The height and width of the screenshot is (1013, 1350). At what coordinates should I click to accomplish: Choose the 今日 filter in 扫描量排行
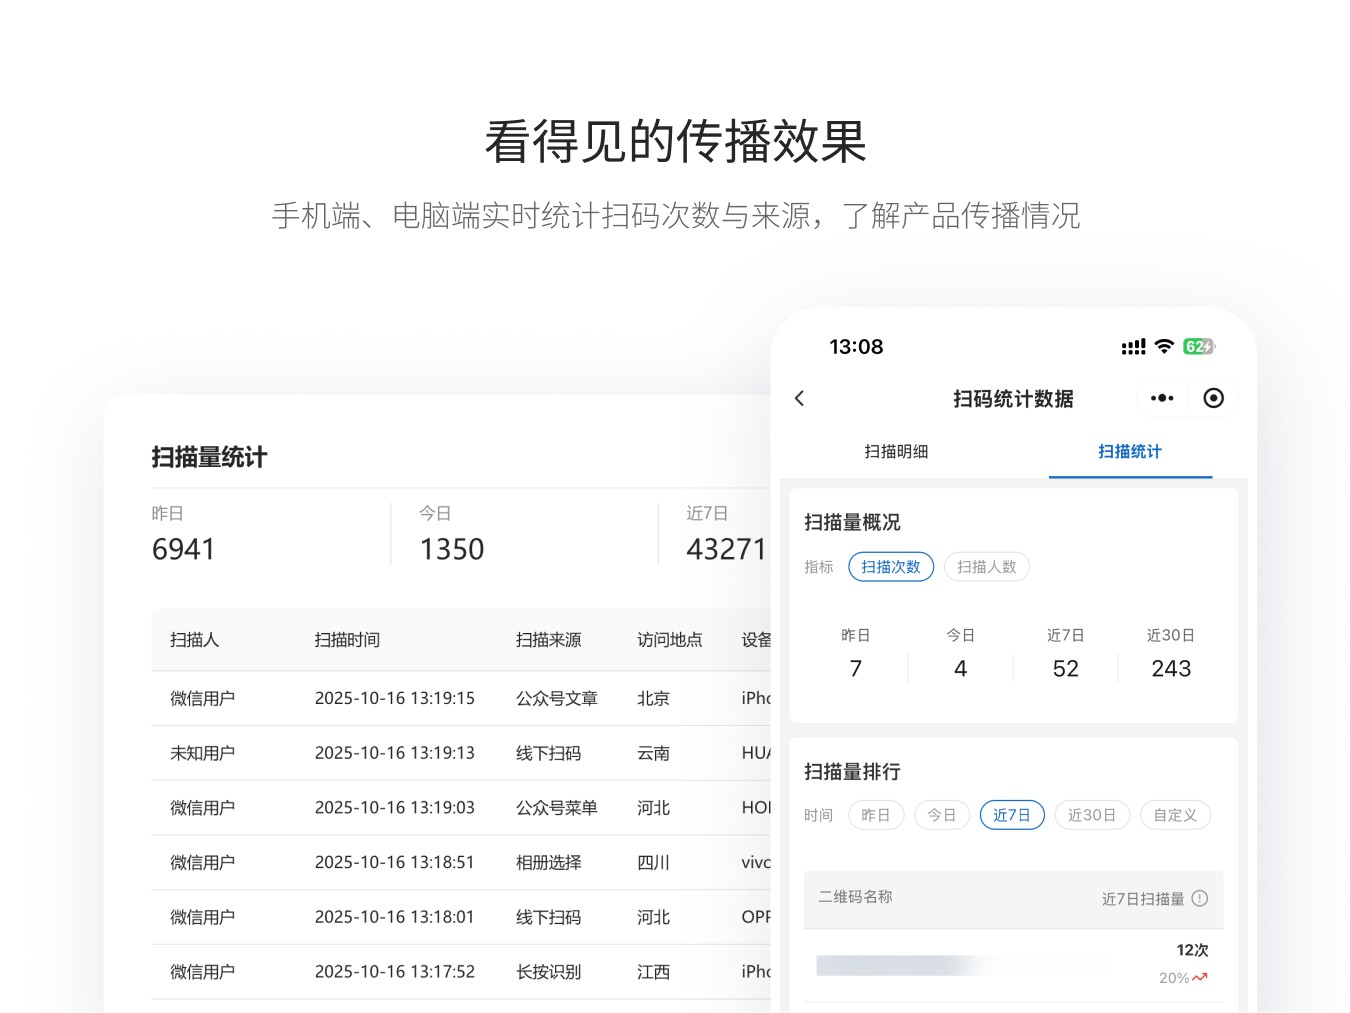click(x=941, y=815)
